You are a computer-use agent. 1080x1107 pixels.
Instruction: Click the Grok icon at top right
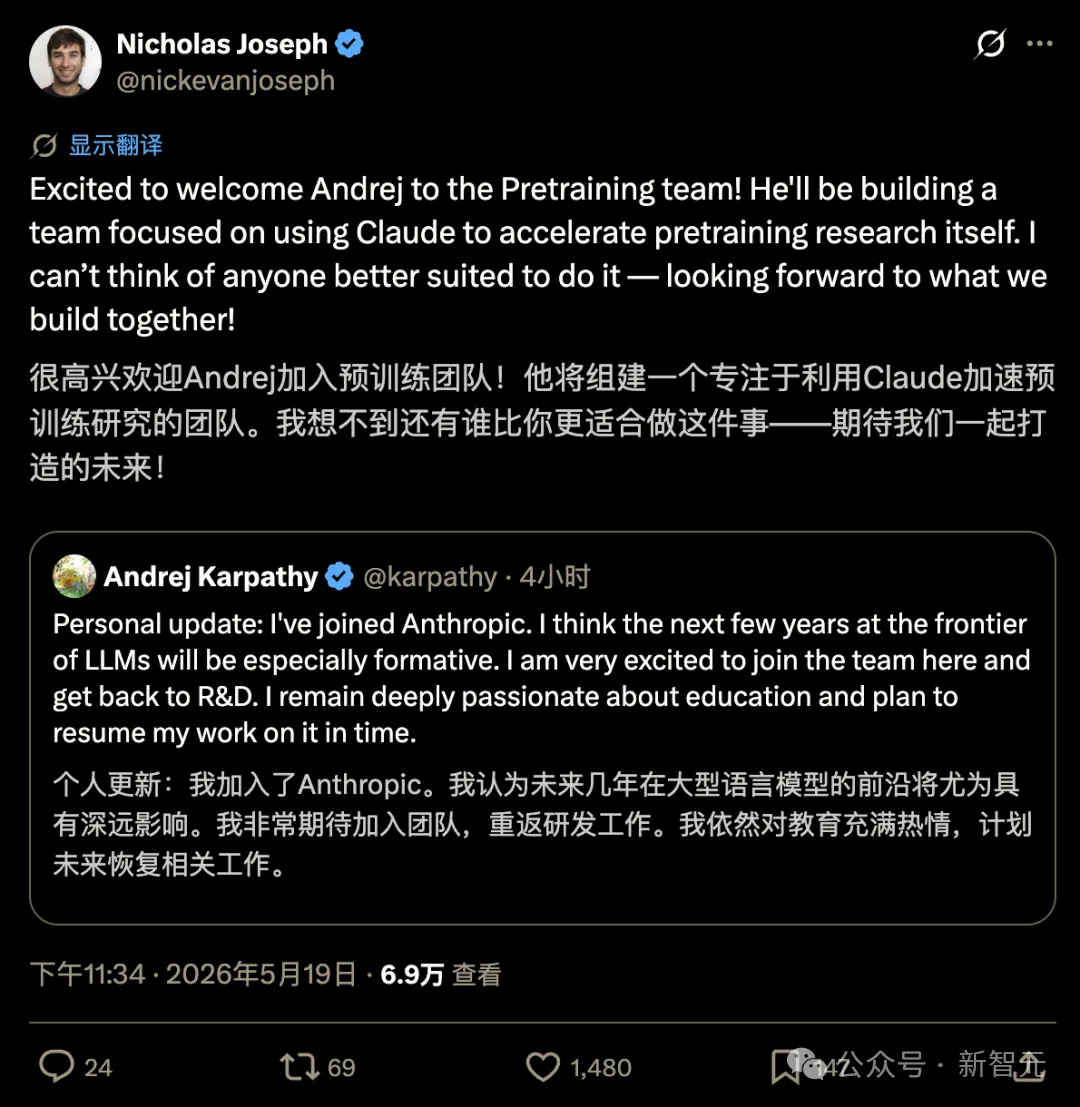[990, 44]
